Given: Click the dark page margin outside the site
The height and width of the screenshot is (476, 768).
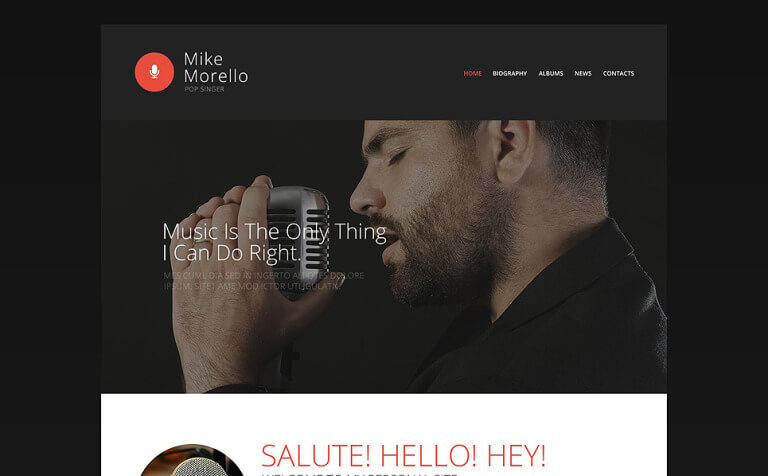Looking at the screenshot, I should (x=49, y=245).
